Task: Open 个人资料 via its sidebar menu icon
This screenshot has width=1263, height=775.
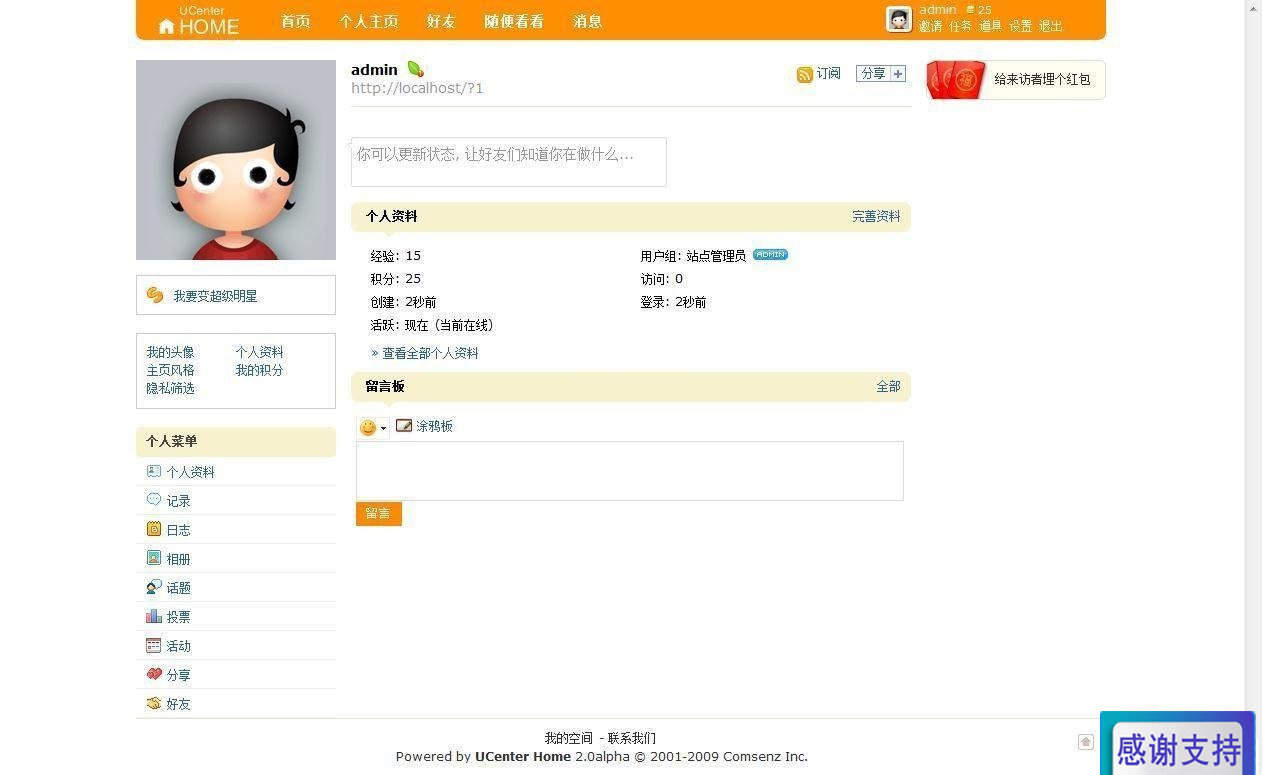Action: click(x=153, y=471)
